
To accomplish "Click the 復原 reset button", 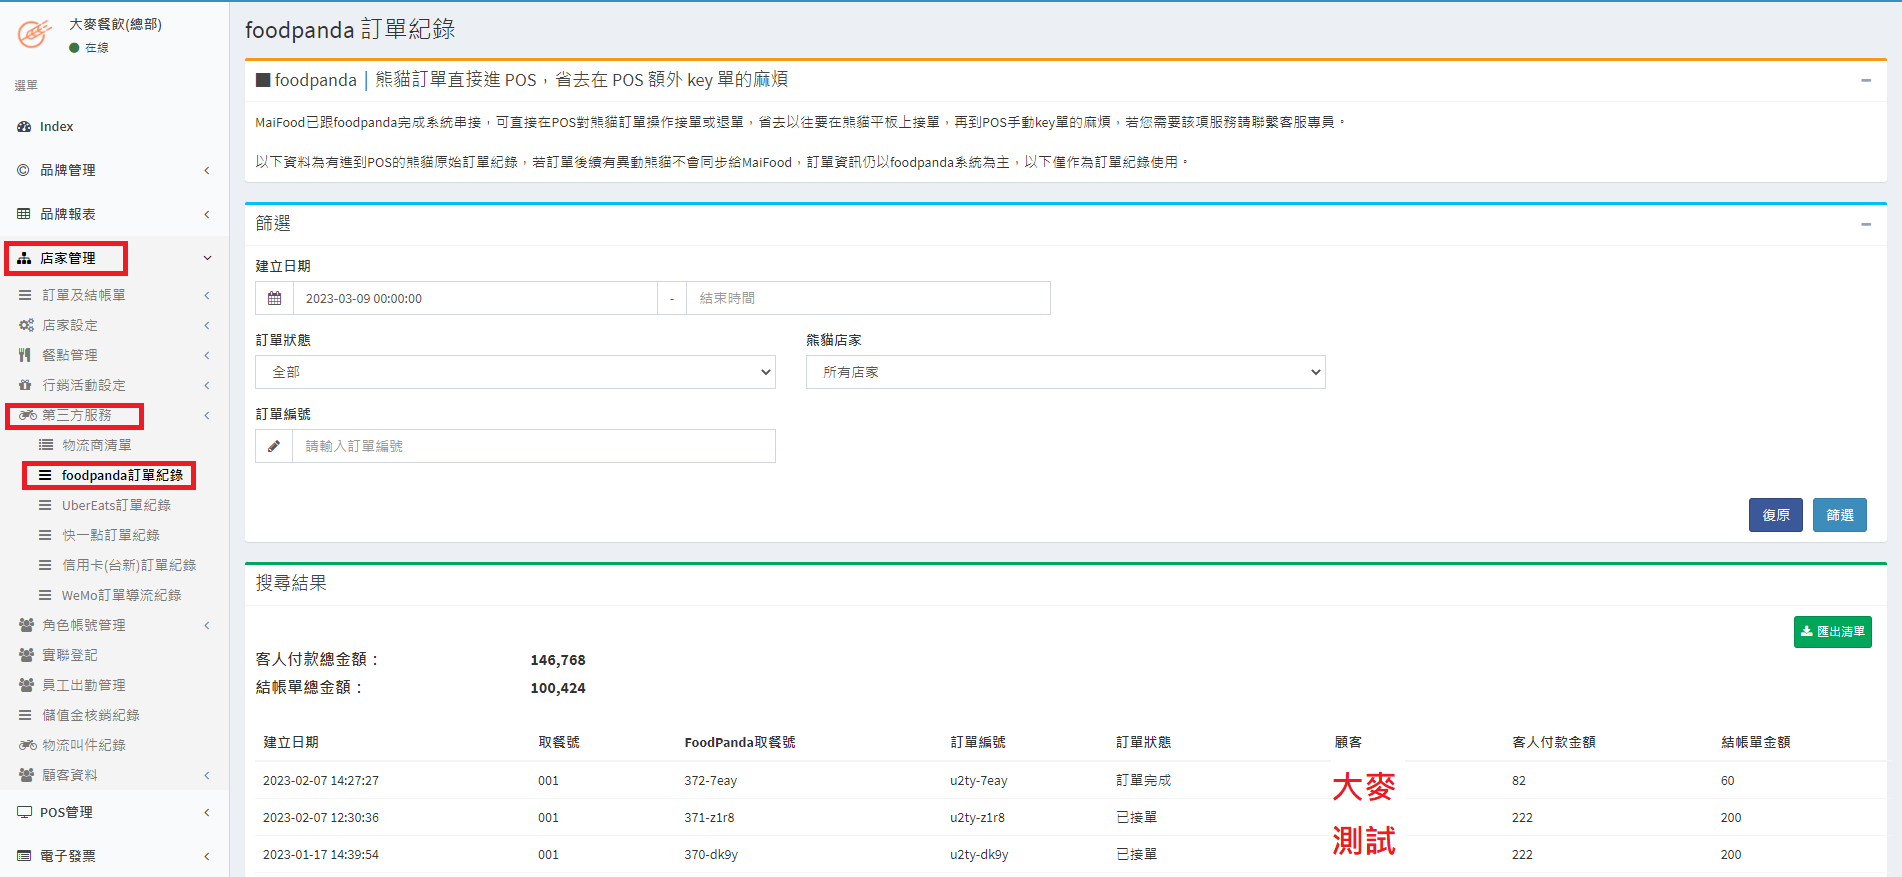I will click(1775, 515).
